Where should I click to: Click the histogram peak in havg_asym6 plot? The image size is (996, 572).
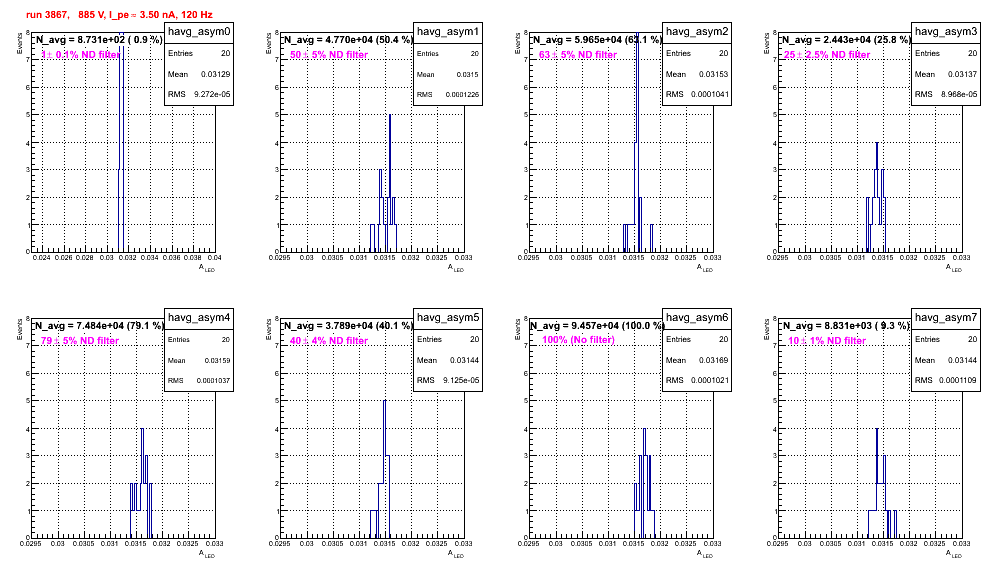(x=644, y=430)
